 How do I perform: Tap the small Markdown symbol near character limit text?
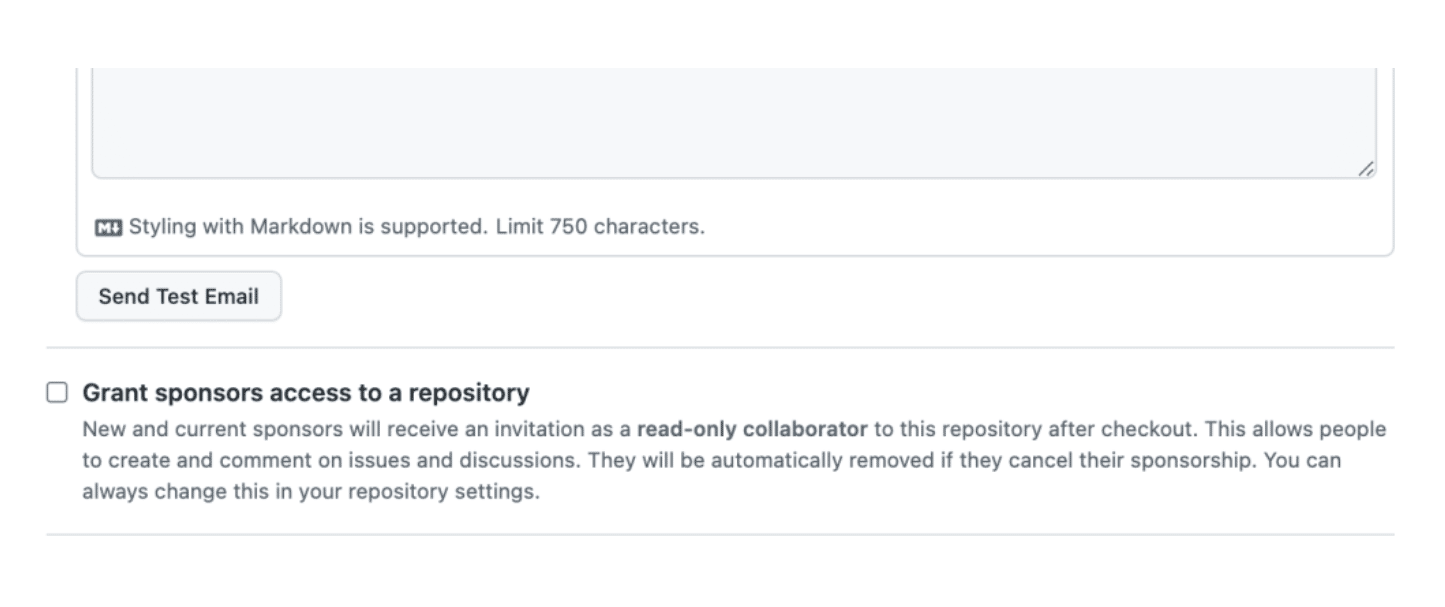click(x=109, y=227)
